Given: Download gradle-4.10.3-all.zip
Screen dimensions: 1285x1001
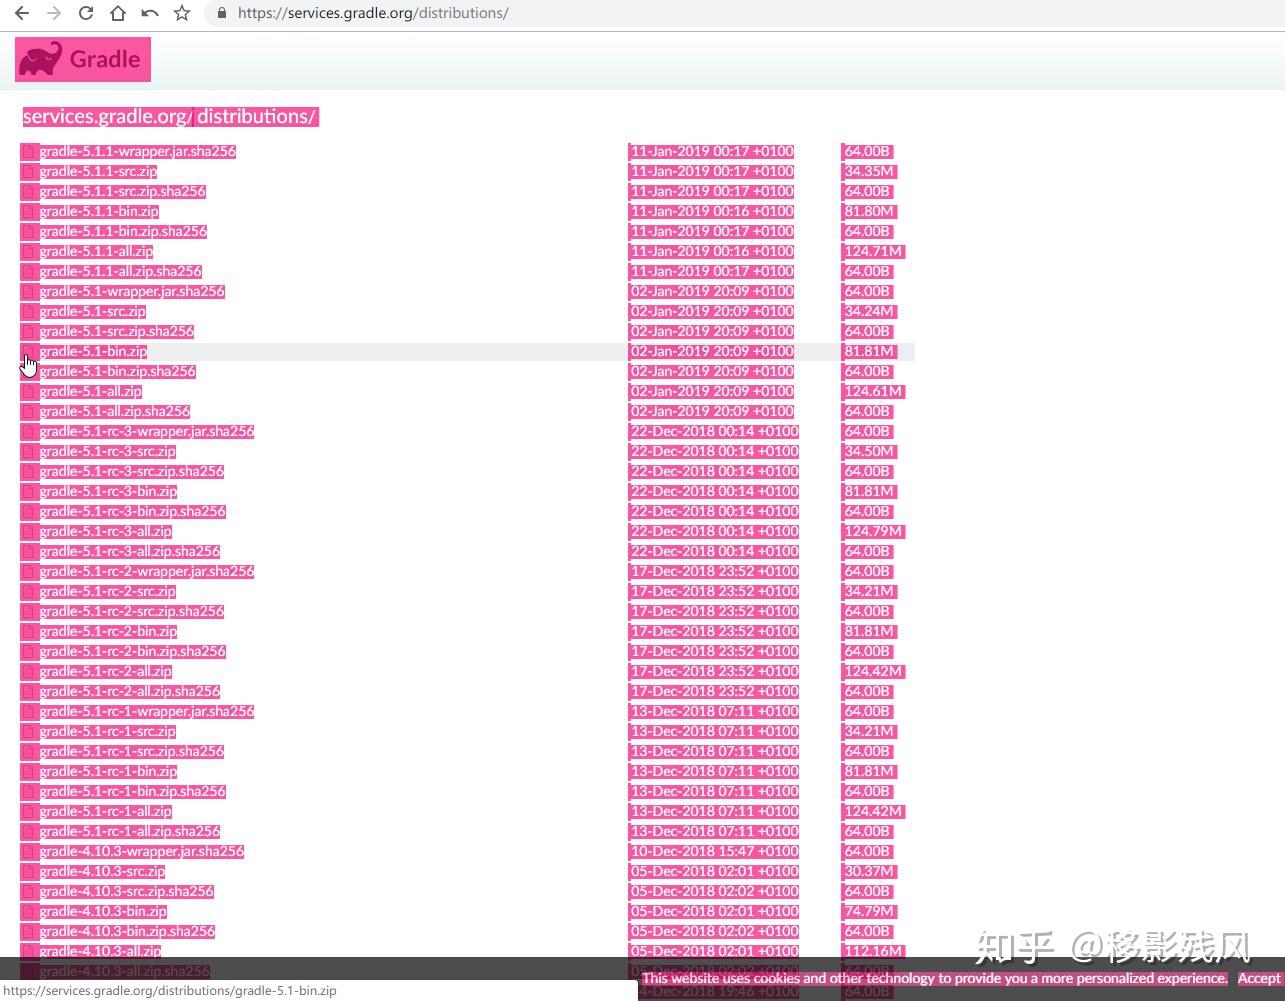Looking at the screenshot, I should pyautogui.click(x=100, y=952).
